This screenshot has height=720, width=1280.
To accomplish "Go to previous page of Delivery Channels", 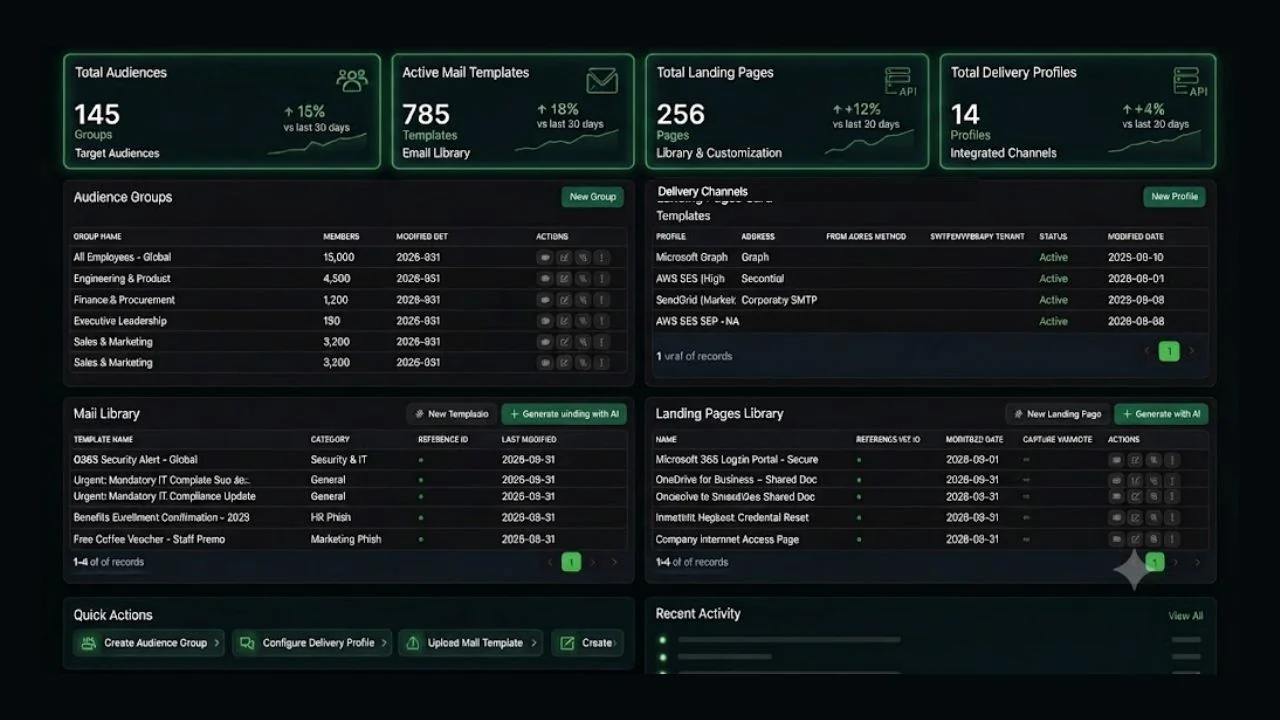I will point(1147,351).
